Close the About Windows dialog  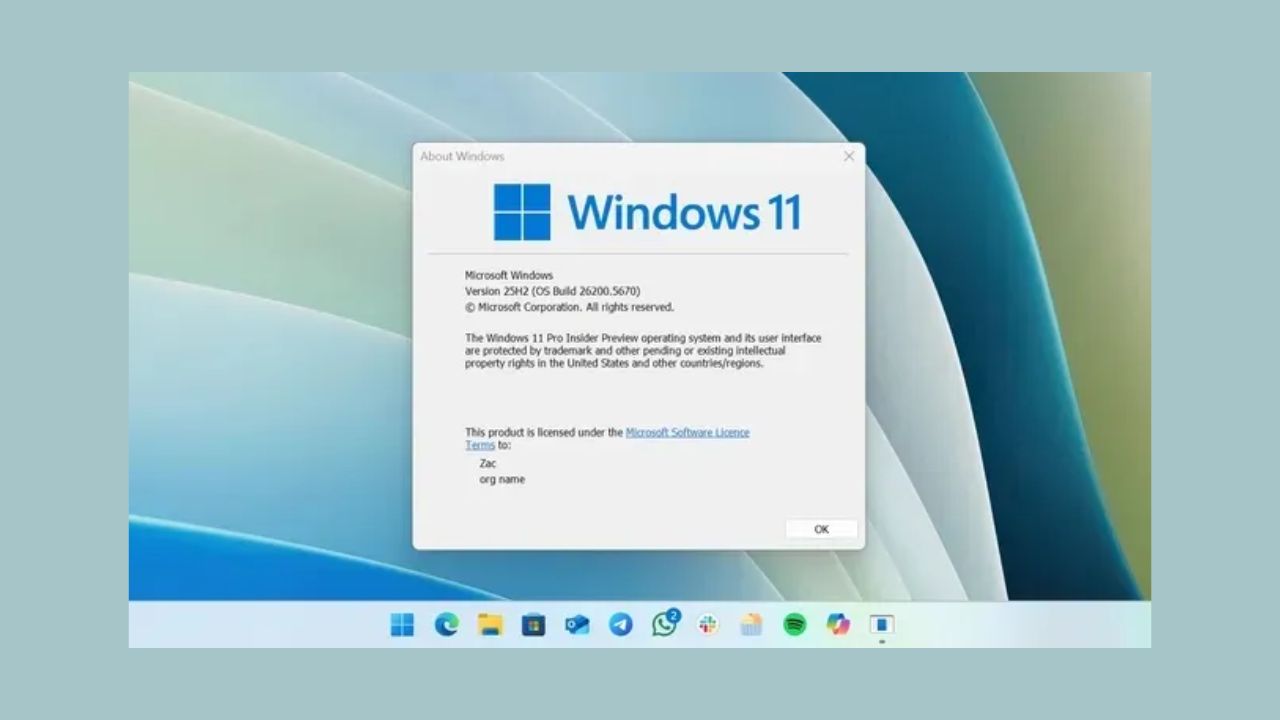point(849,156)
